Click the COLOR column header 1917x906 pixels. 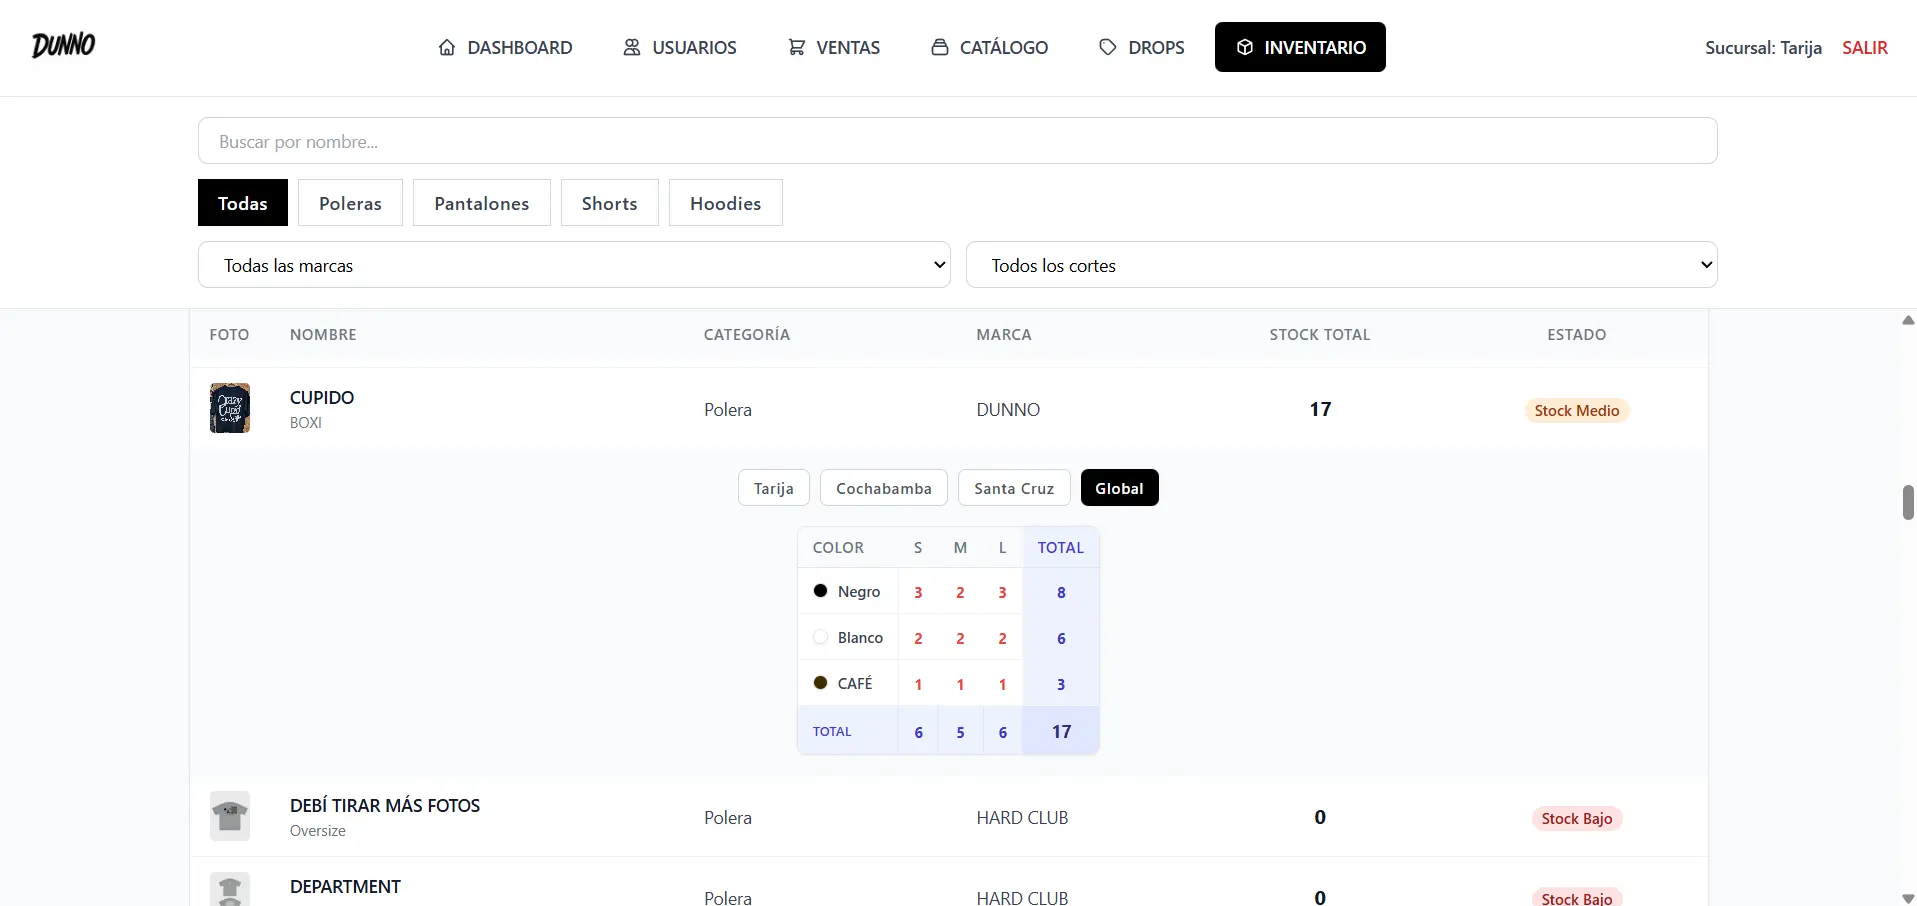click(838, 547)
